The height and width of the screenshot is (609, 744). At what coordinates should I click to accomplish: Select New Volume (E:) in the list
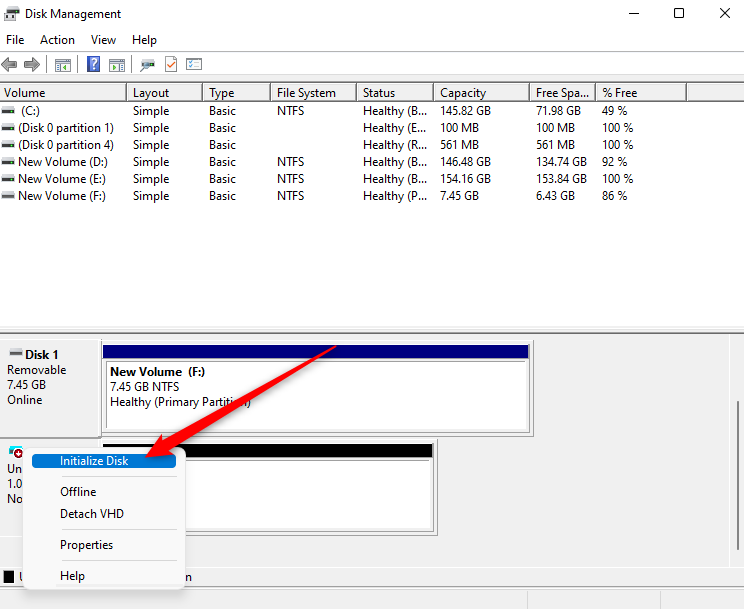point(62,179)
